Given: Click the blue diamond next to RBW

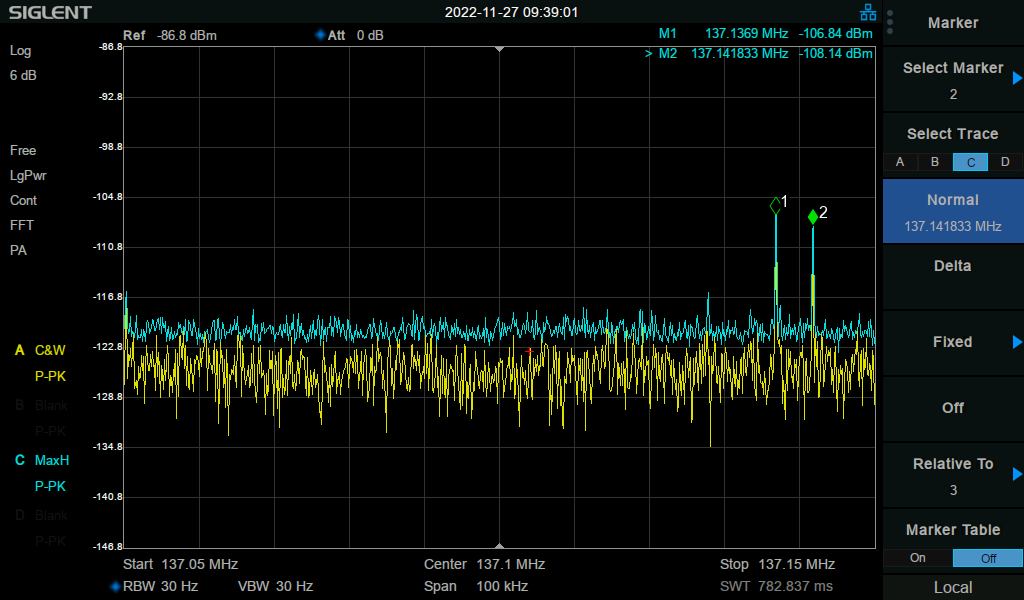Looking at the screenshot, I should coord(114,586).
